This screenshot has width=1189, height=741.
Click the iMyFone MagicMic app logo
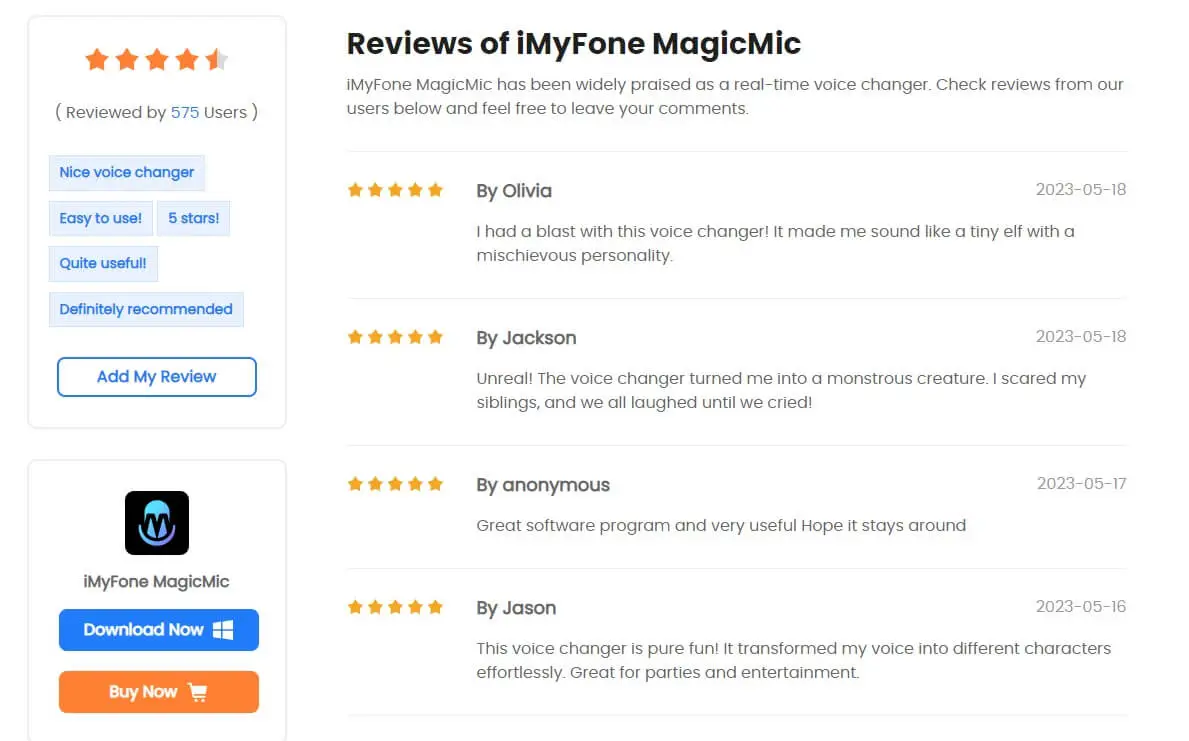[157, 523]
